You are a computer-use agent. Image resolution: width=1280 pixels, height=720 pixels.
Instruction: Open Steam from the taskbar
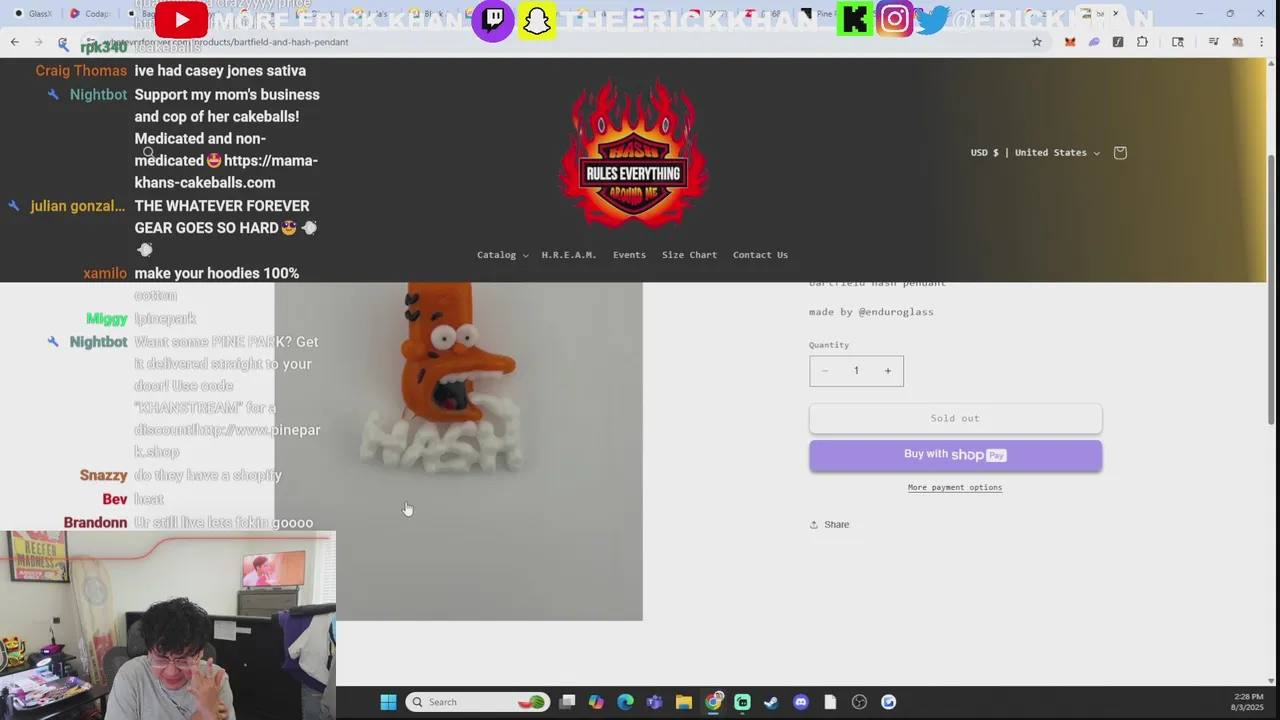click(x=771, y=702)
